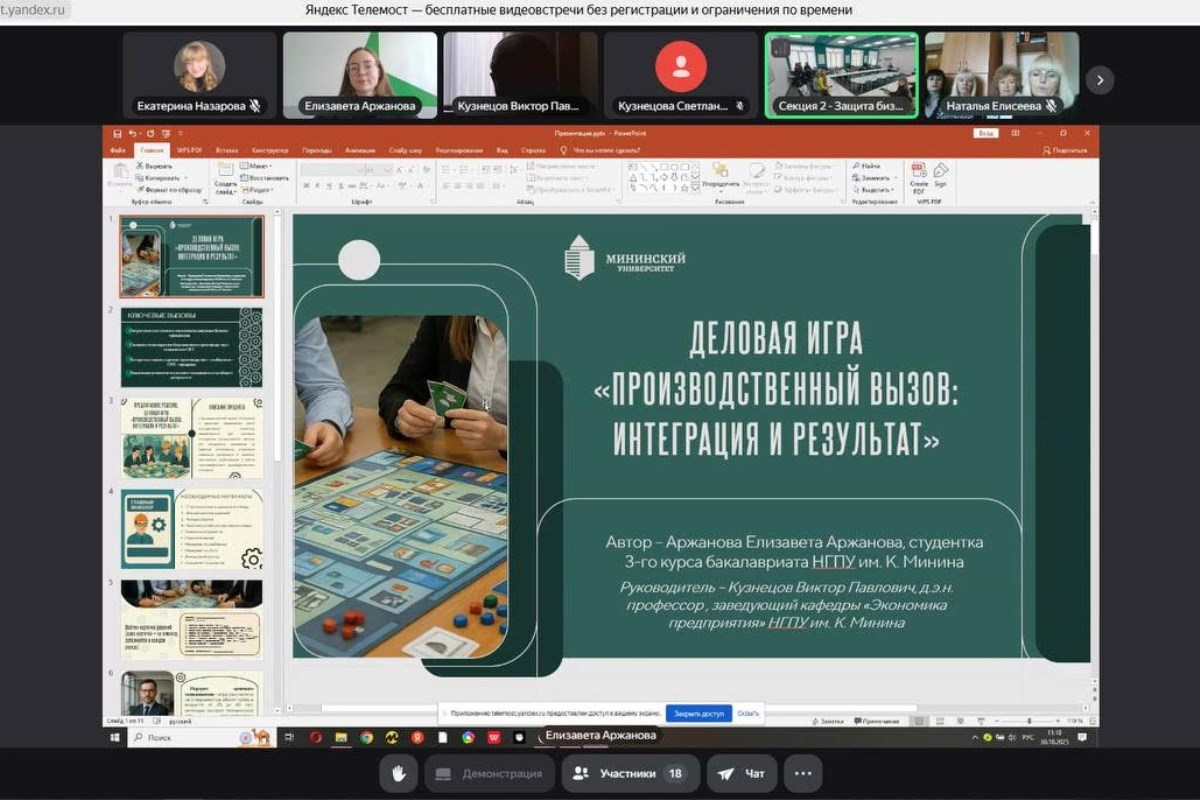This screenshot has width=1200, height=800.
Task: Select Наталья Елисеева video tile
Action: point(1001,75)
